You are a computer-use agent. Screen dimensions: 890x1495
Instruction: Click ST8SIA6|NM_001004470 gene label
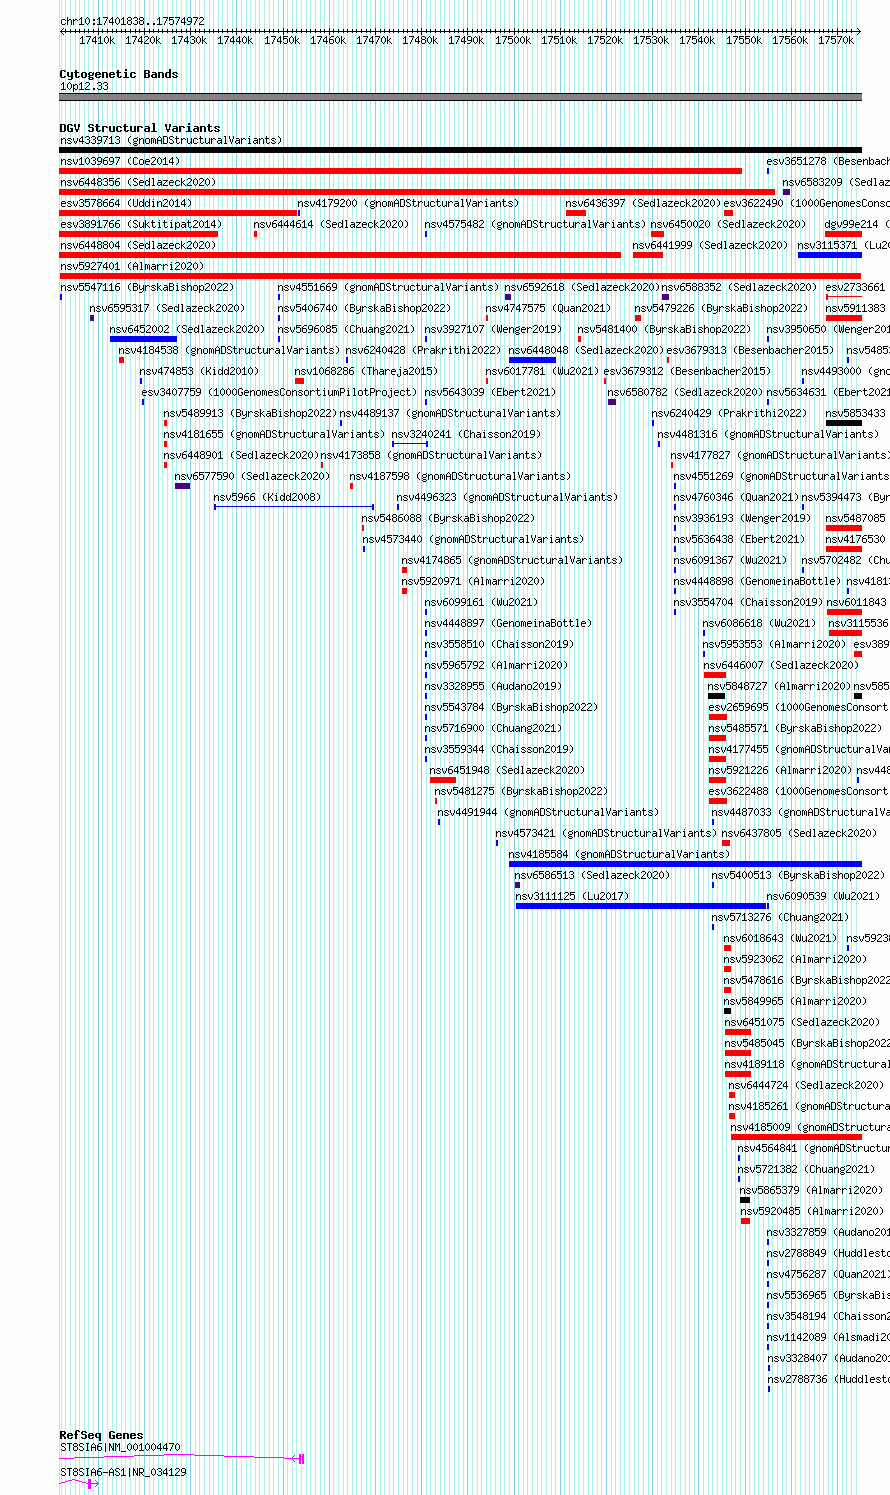[120, 1447]
